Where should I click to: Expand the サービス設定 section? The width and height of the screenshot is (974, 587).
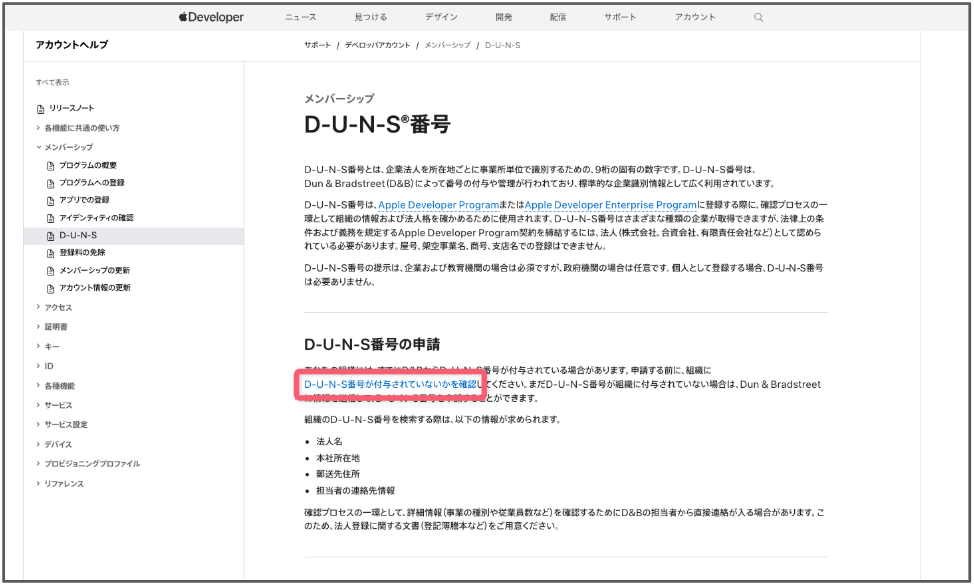click(x=62, y=425)
